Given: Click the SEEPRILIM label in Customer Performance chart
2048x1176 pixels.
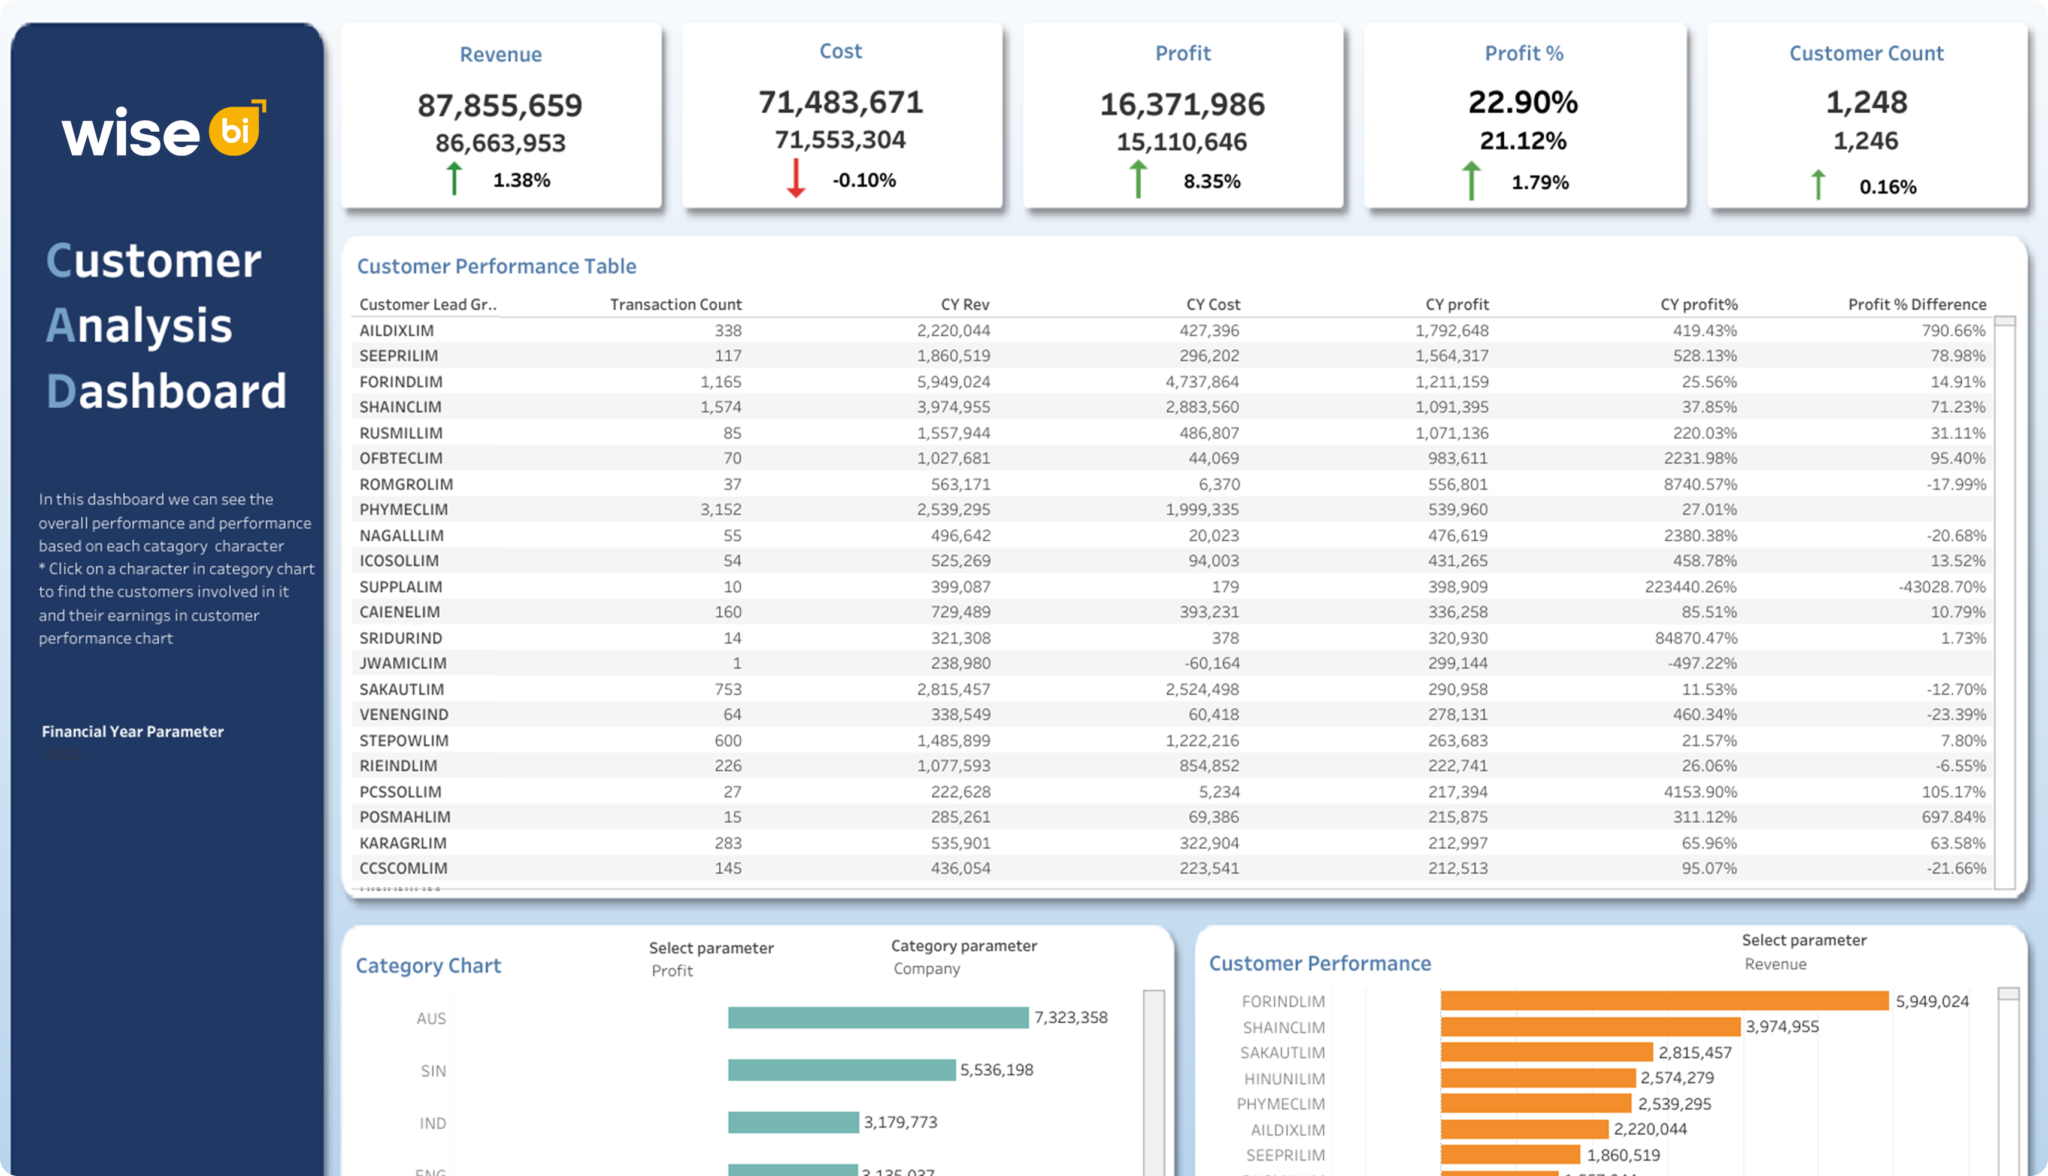Looking at the screenshot, I should click(1284, 1154).
